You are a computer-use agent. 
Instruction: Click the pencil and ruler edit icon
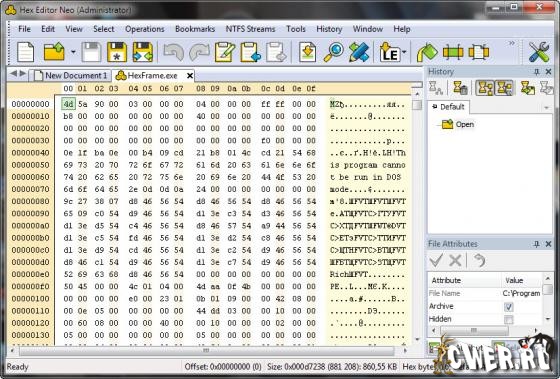coord(359,53)
